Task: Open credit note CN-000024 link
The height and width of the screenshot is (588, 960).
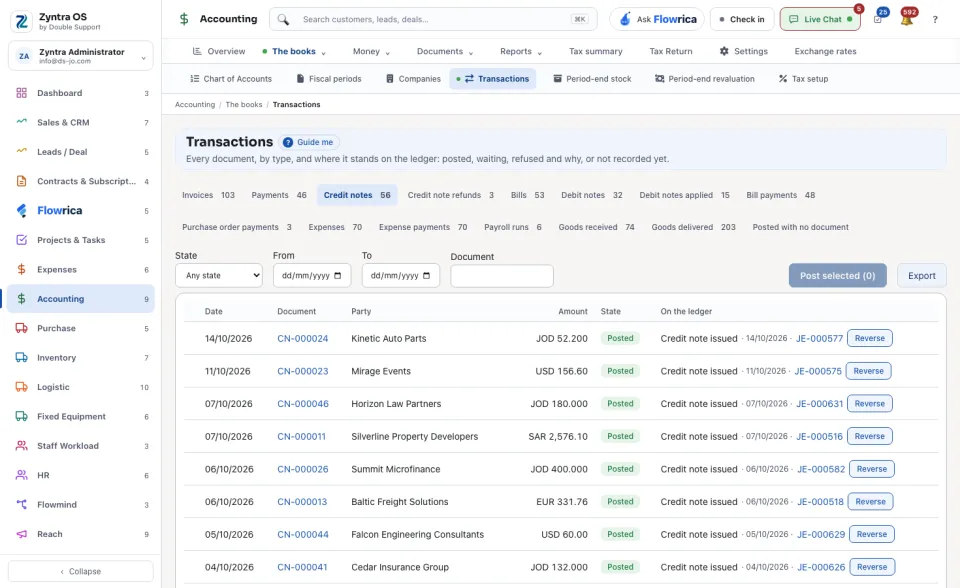Action: click(302, 339)
